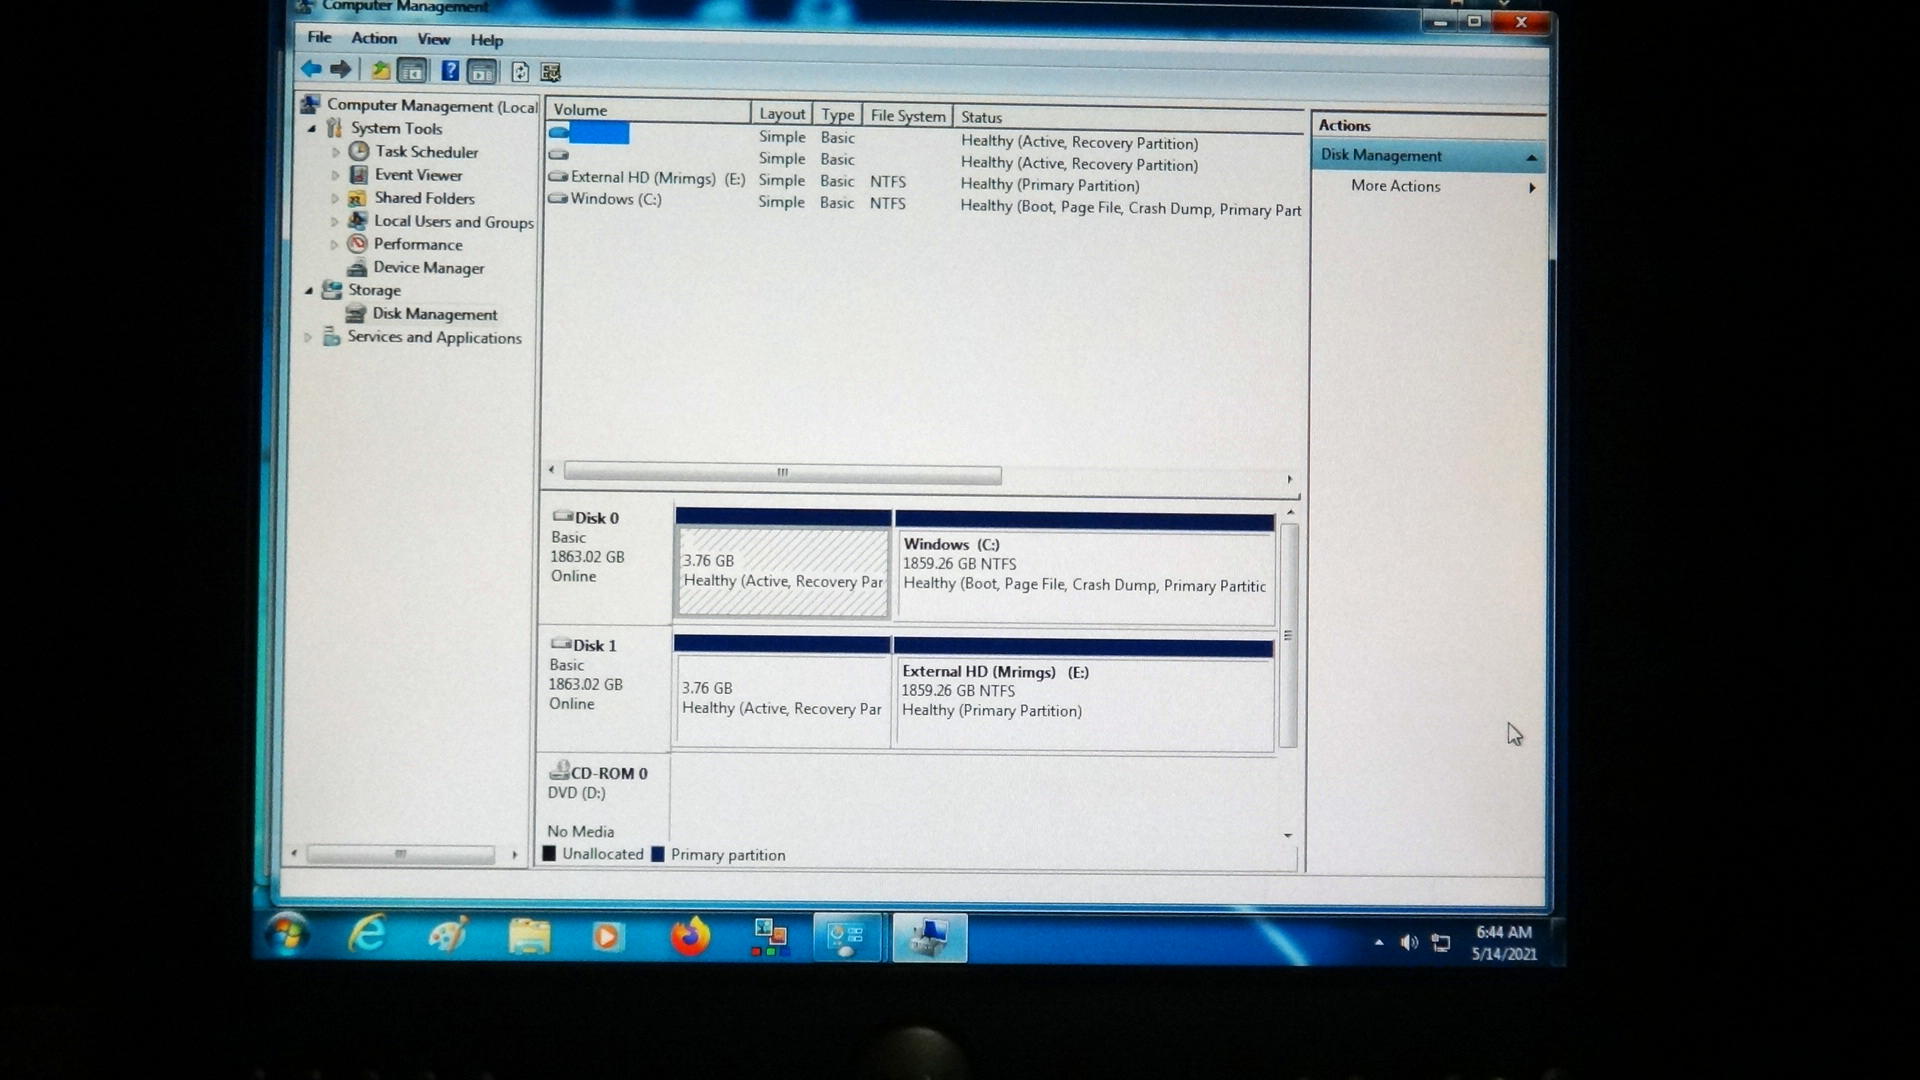Viewport: 1920px width, 1080px height.
Task: Open Help using the blue question icon
Action: [450, 71]
